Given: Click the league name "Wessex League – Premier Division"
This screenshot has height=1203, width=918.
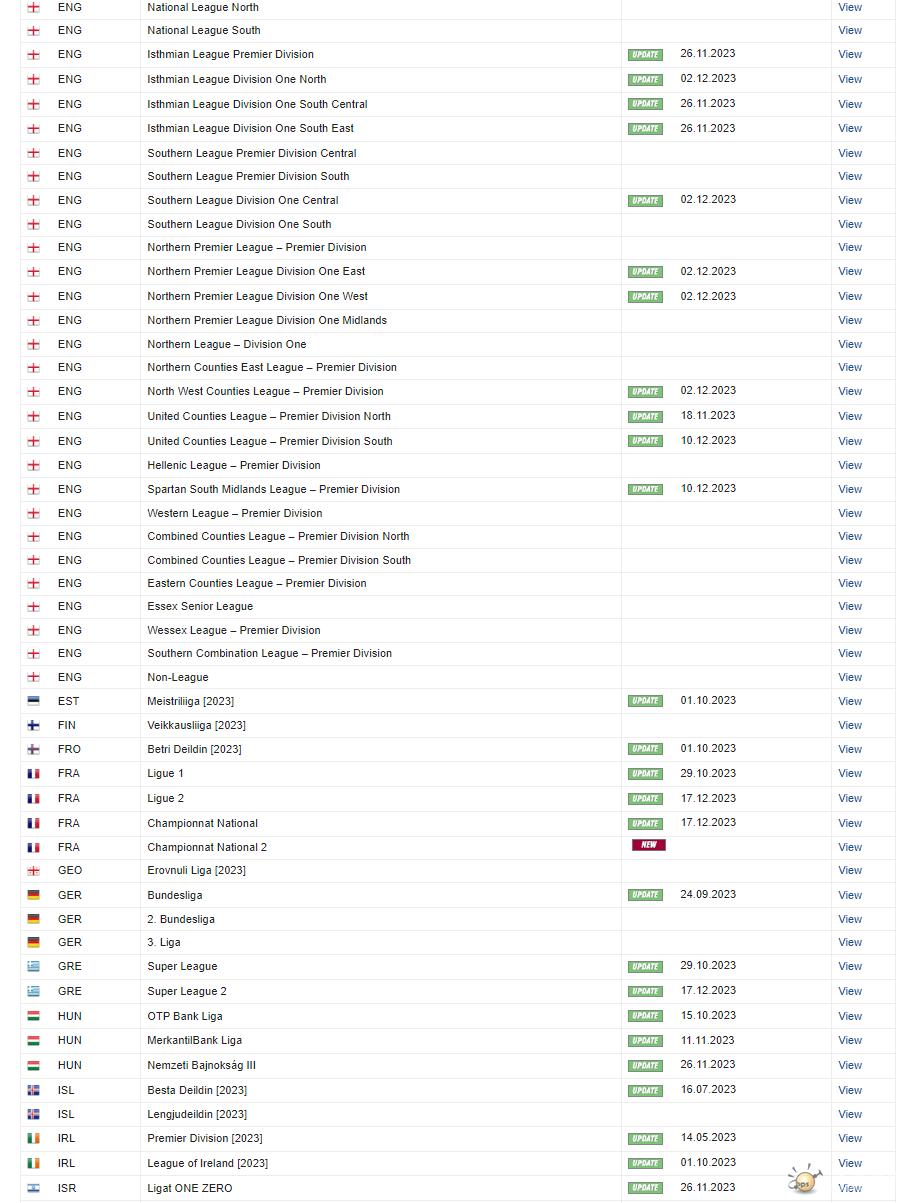Looking at the screenshot, I should (x=234, y=630).
